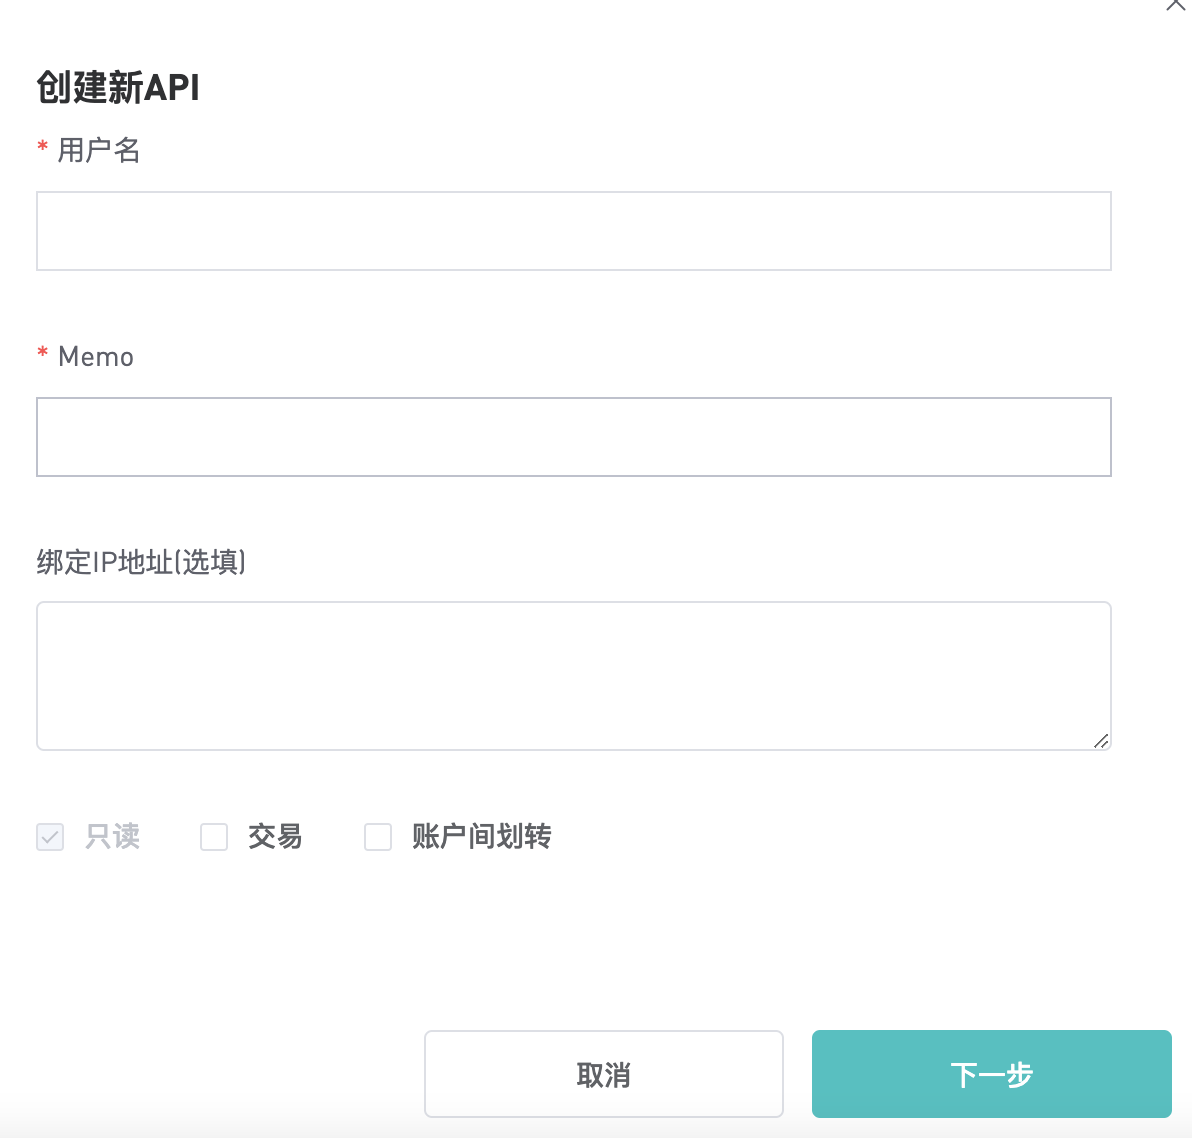
Task: Click the red asterisk beside Memo
Action: [43, 352]
